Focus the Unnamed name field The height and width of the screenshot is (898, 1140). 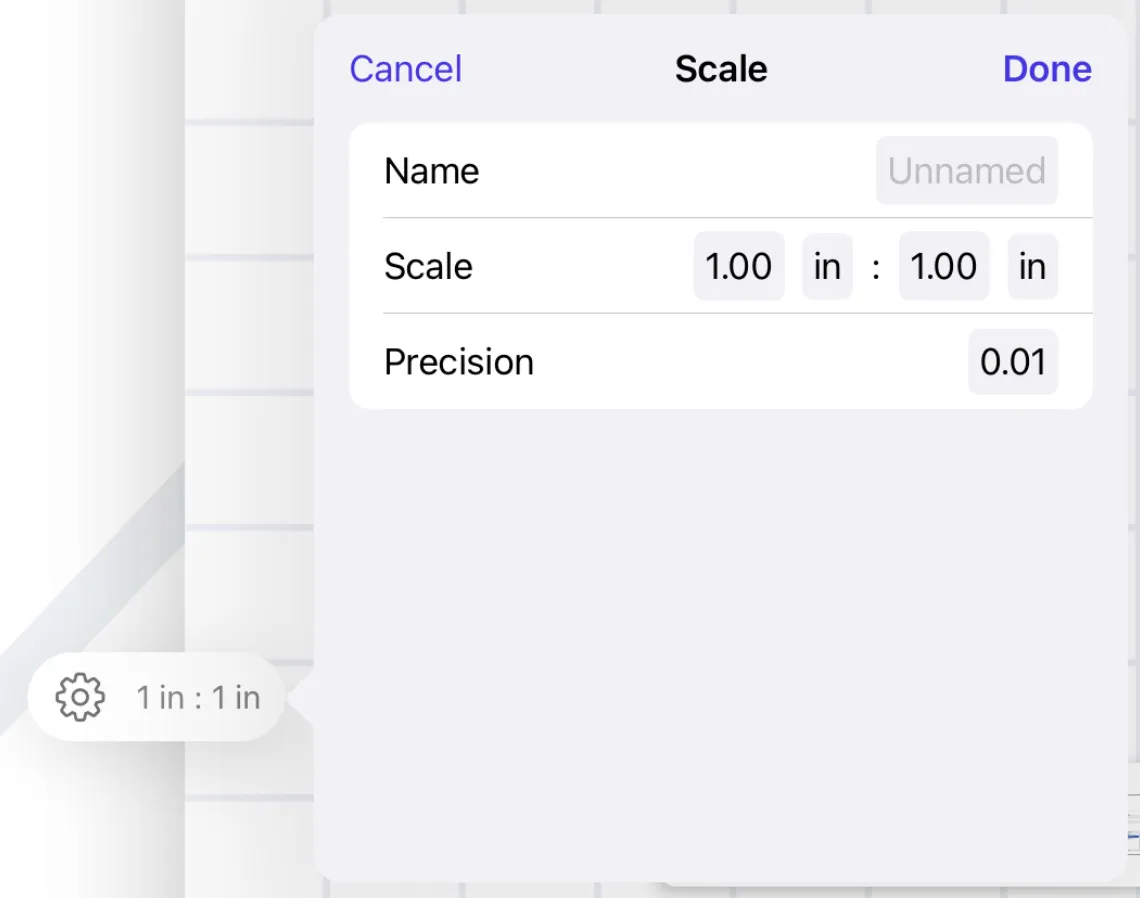[x=966, y=171]
